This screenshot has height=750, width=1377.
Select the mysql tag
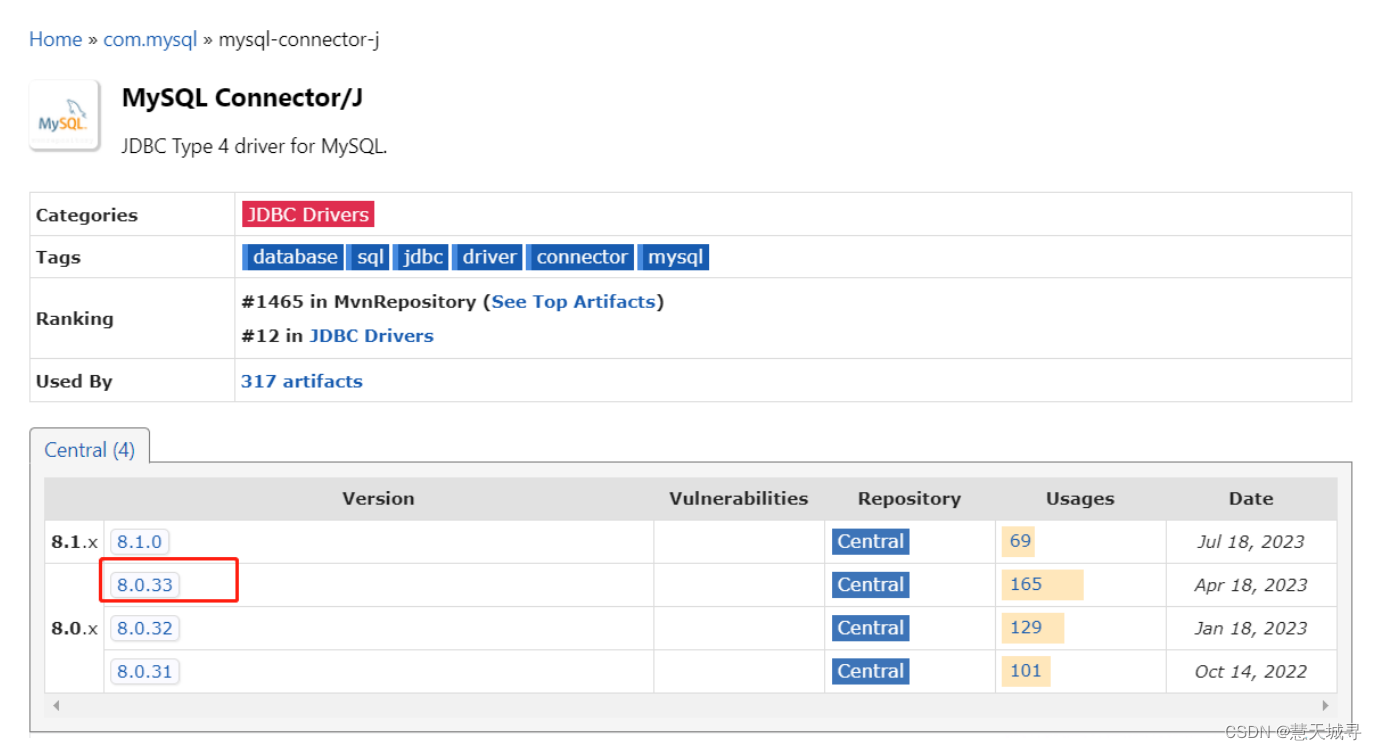tap(674, 257)
